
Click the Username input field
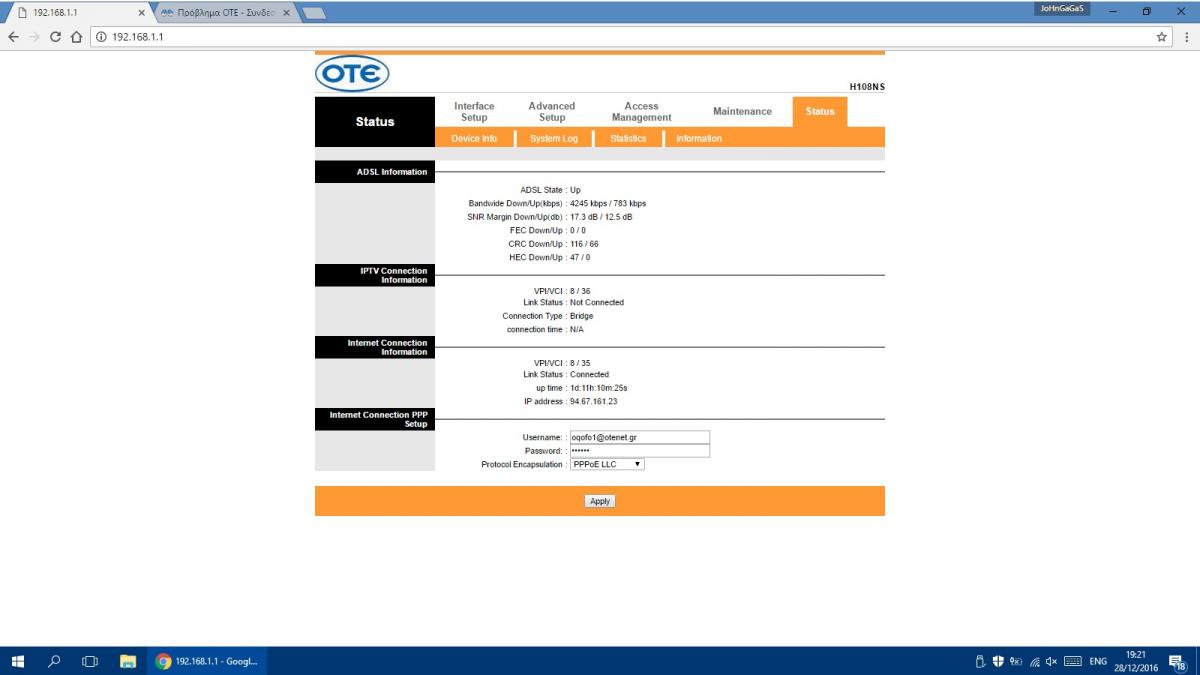coord(639,437)
